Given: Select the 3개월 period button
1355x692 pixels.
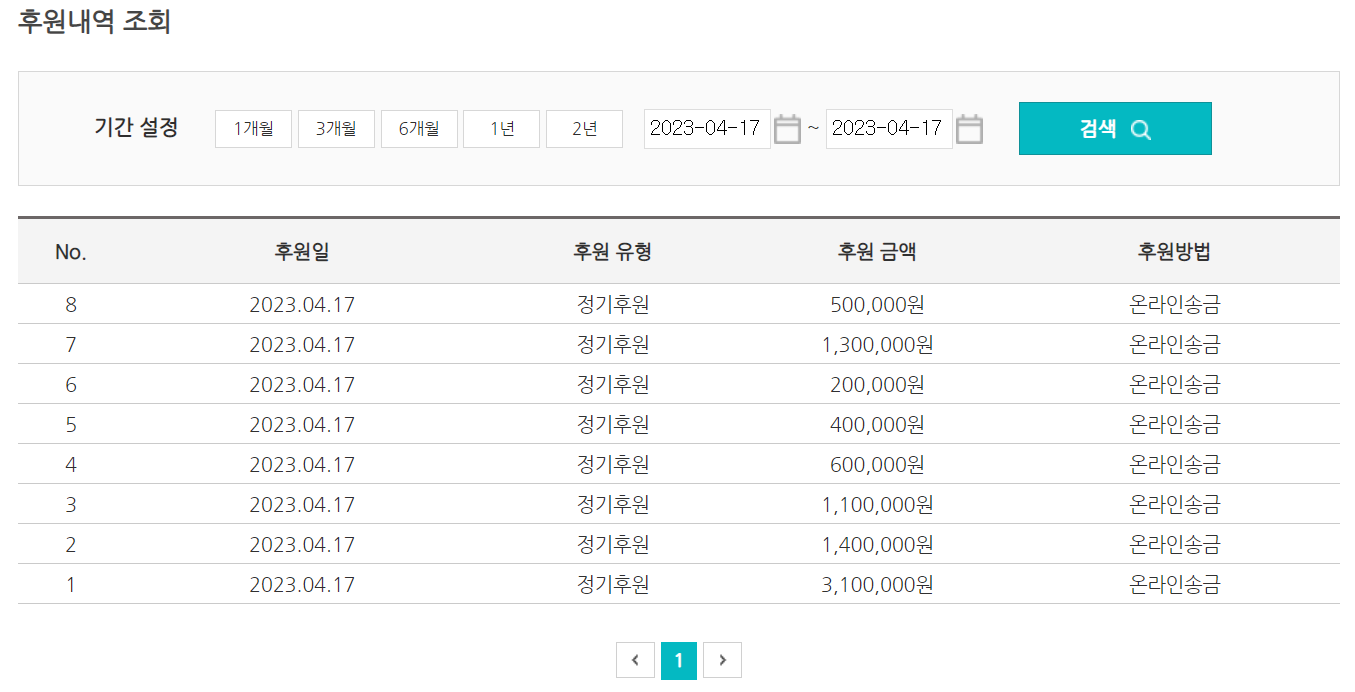Looking at the screenshot, I should point(336,129).
